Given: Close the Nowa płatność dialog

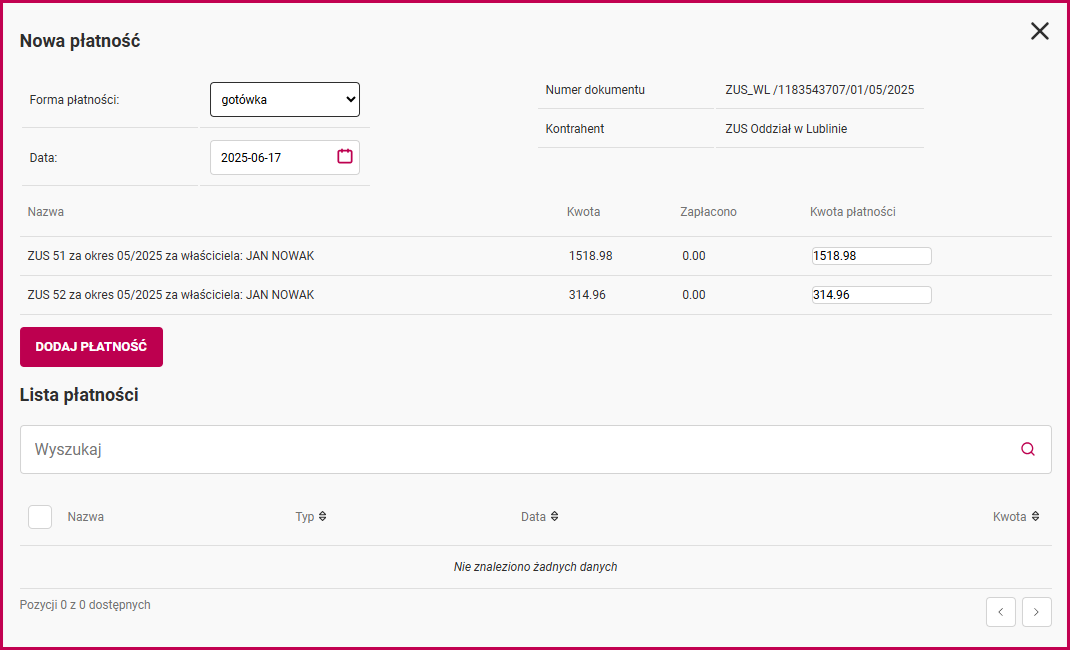Looking at the screenshot, I should pyautogui.click(x=1039, y=31).
